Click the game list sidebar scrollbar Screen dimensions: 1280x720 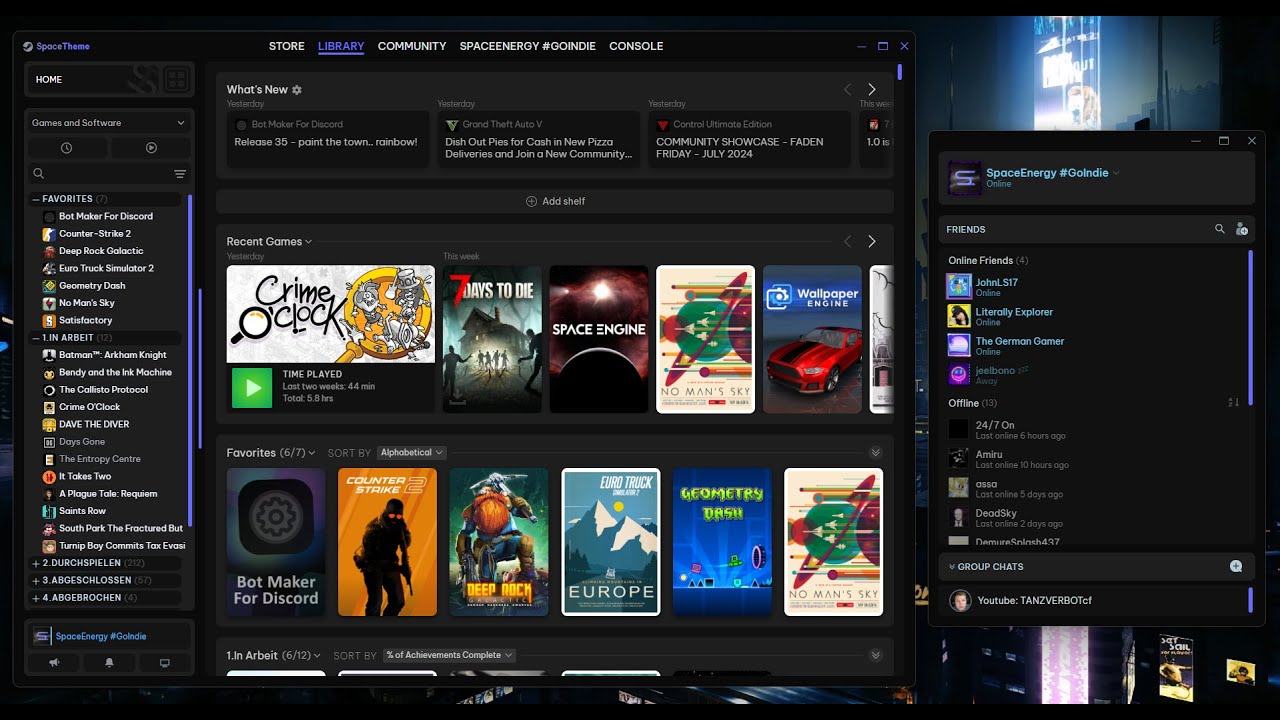click(x=190, y=360)
